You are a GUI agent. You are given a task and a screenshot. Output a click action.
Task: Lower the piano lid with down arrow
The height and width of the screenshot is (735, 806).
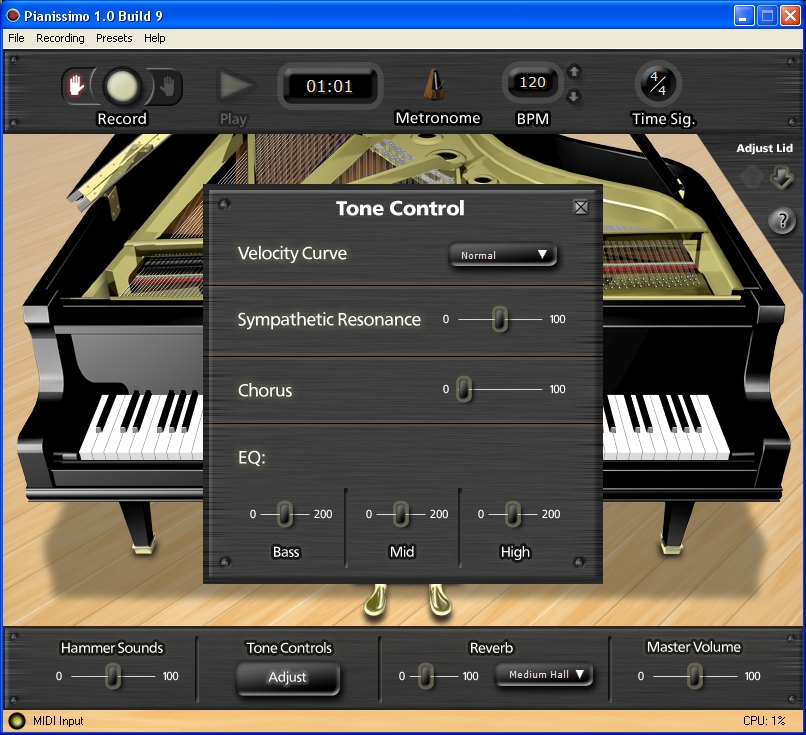coord(782,178)
